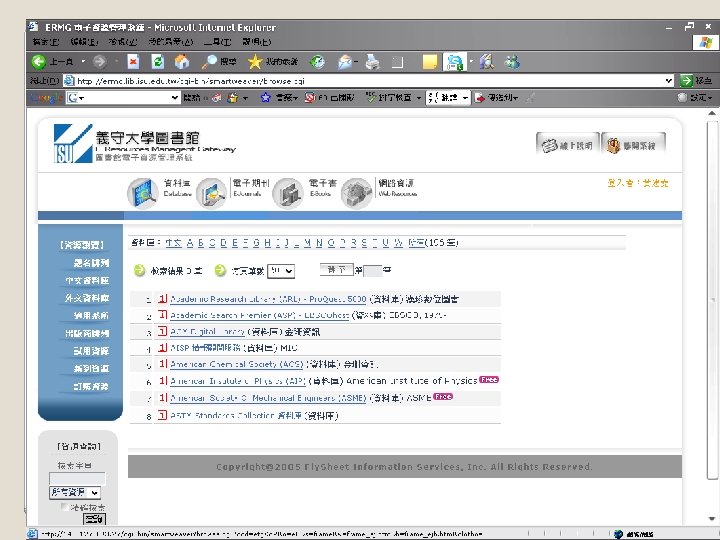Viewport: 720px width, 540px height.
Task: Open the Academic Research Library ProQuest 5000 link
Action: [x=268, y=299]
